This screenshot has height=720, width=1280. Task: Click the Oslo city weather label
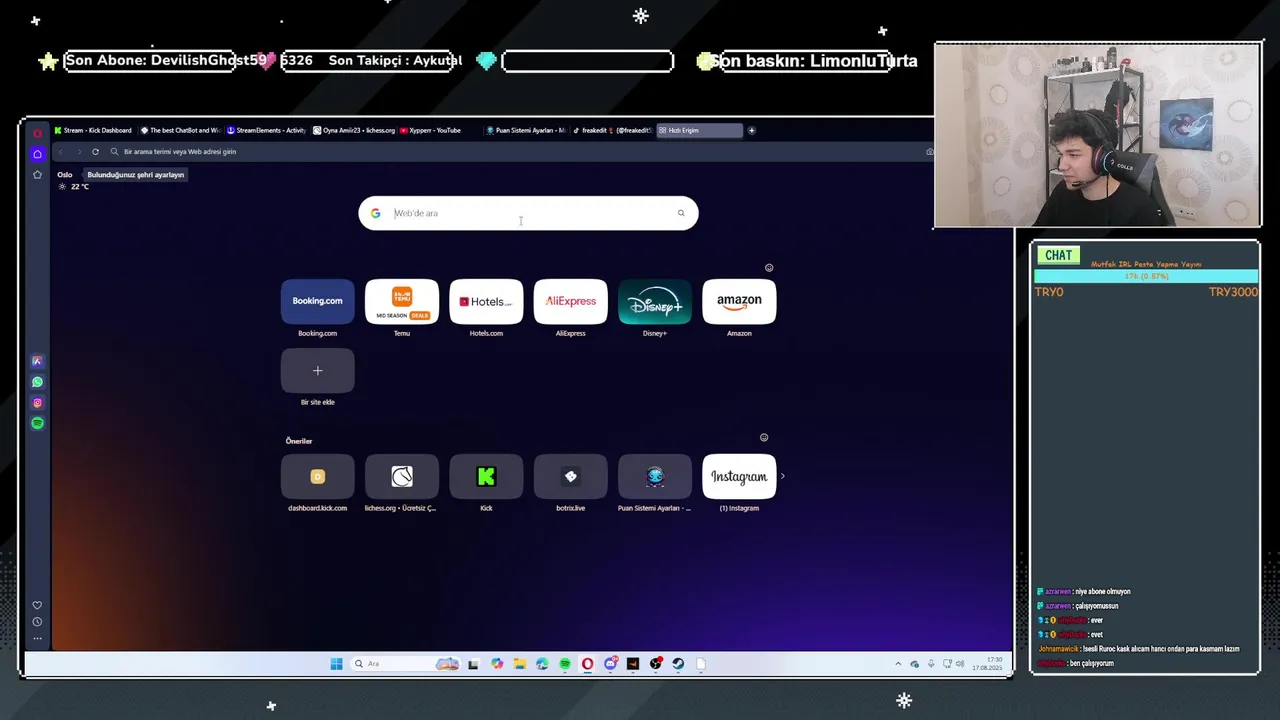pyautogui.click(x=65, y=175)
